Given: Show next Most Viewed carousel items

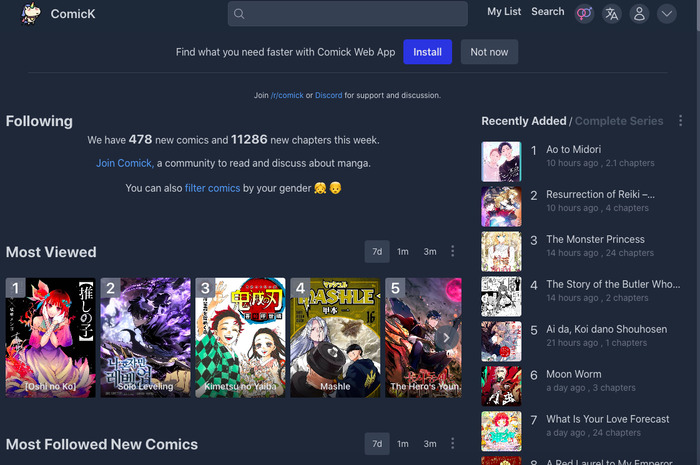Looking at the screenshot, I should click(x=446, y=338).
